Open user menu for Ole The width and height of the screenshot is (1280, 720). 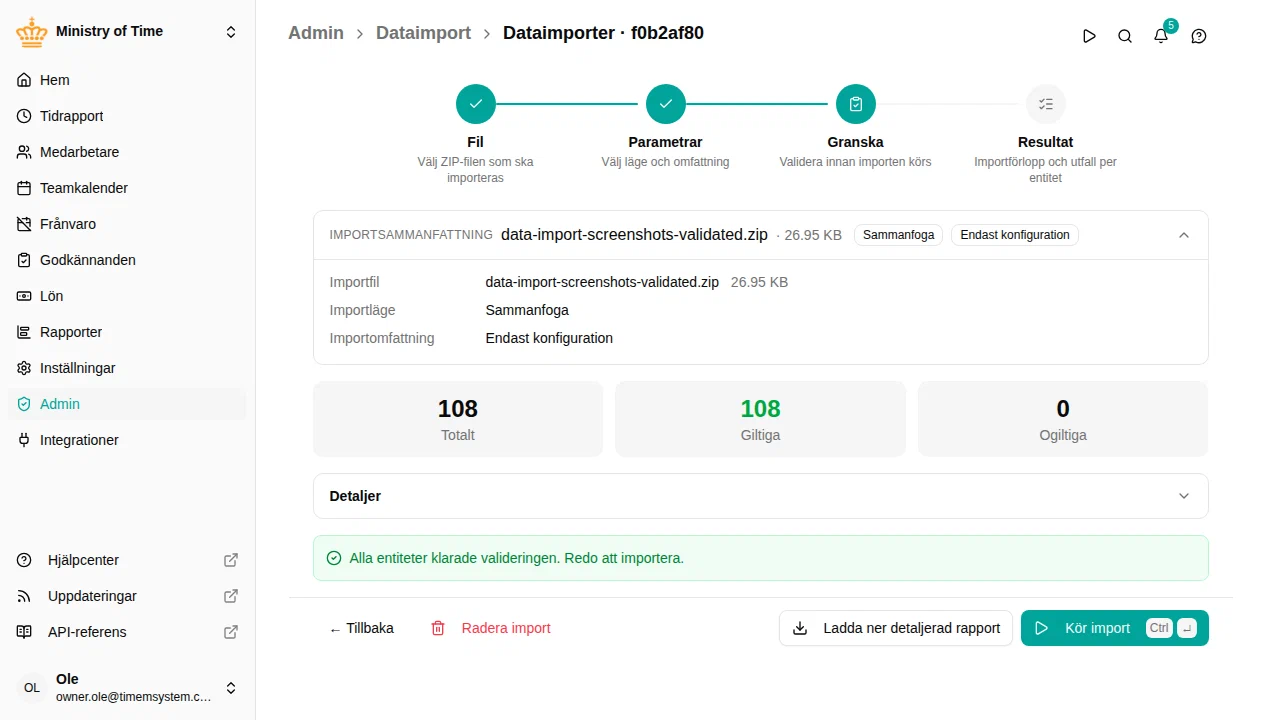pos(128,688)
